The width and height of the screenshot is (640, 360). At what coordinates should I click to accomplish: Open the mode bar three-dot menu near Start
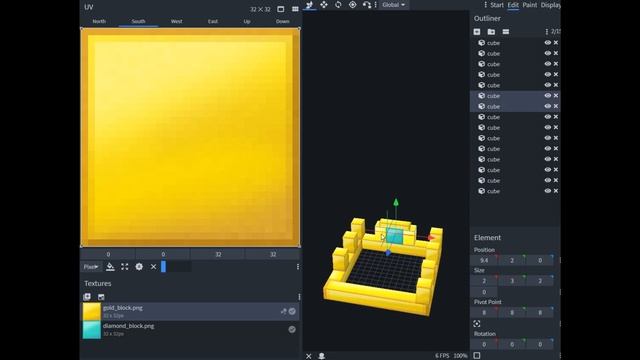click(x=485, y=5)
